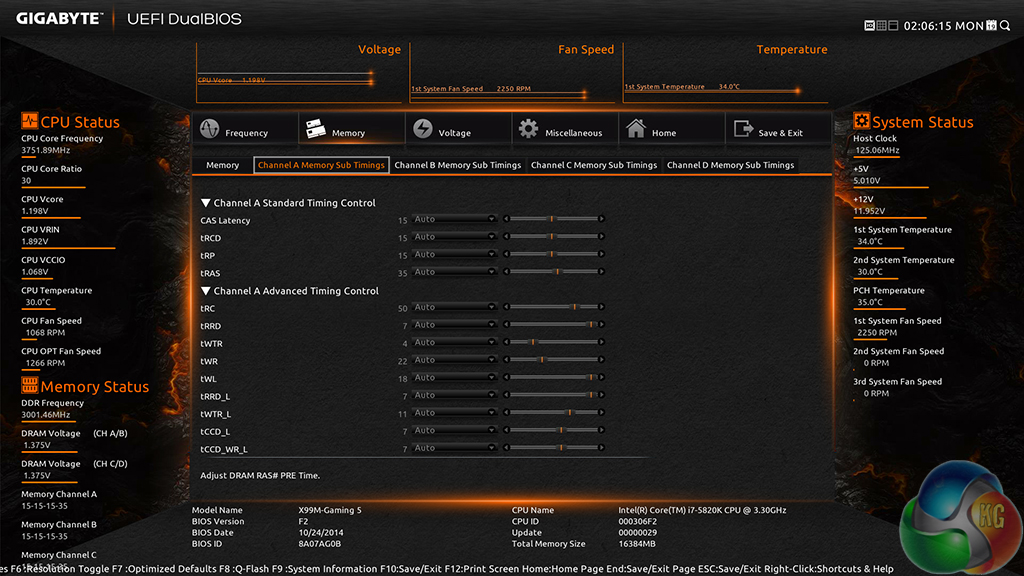The width and height of the screenshot is (1024, 576).
Task: Open the tRP Auto dropdown
Action: pos(454,254)
